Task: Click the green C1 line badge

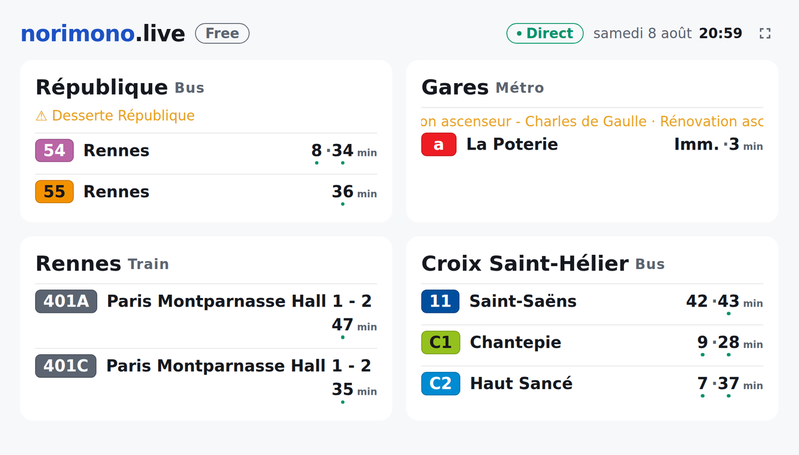Action: 441,342
